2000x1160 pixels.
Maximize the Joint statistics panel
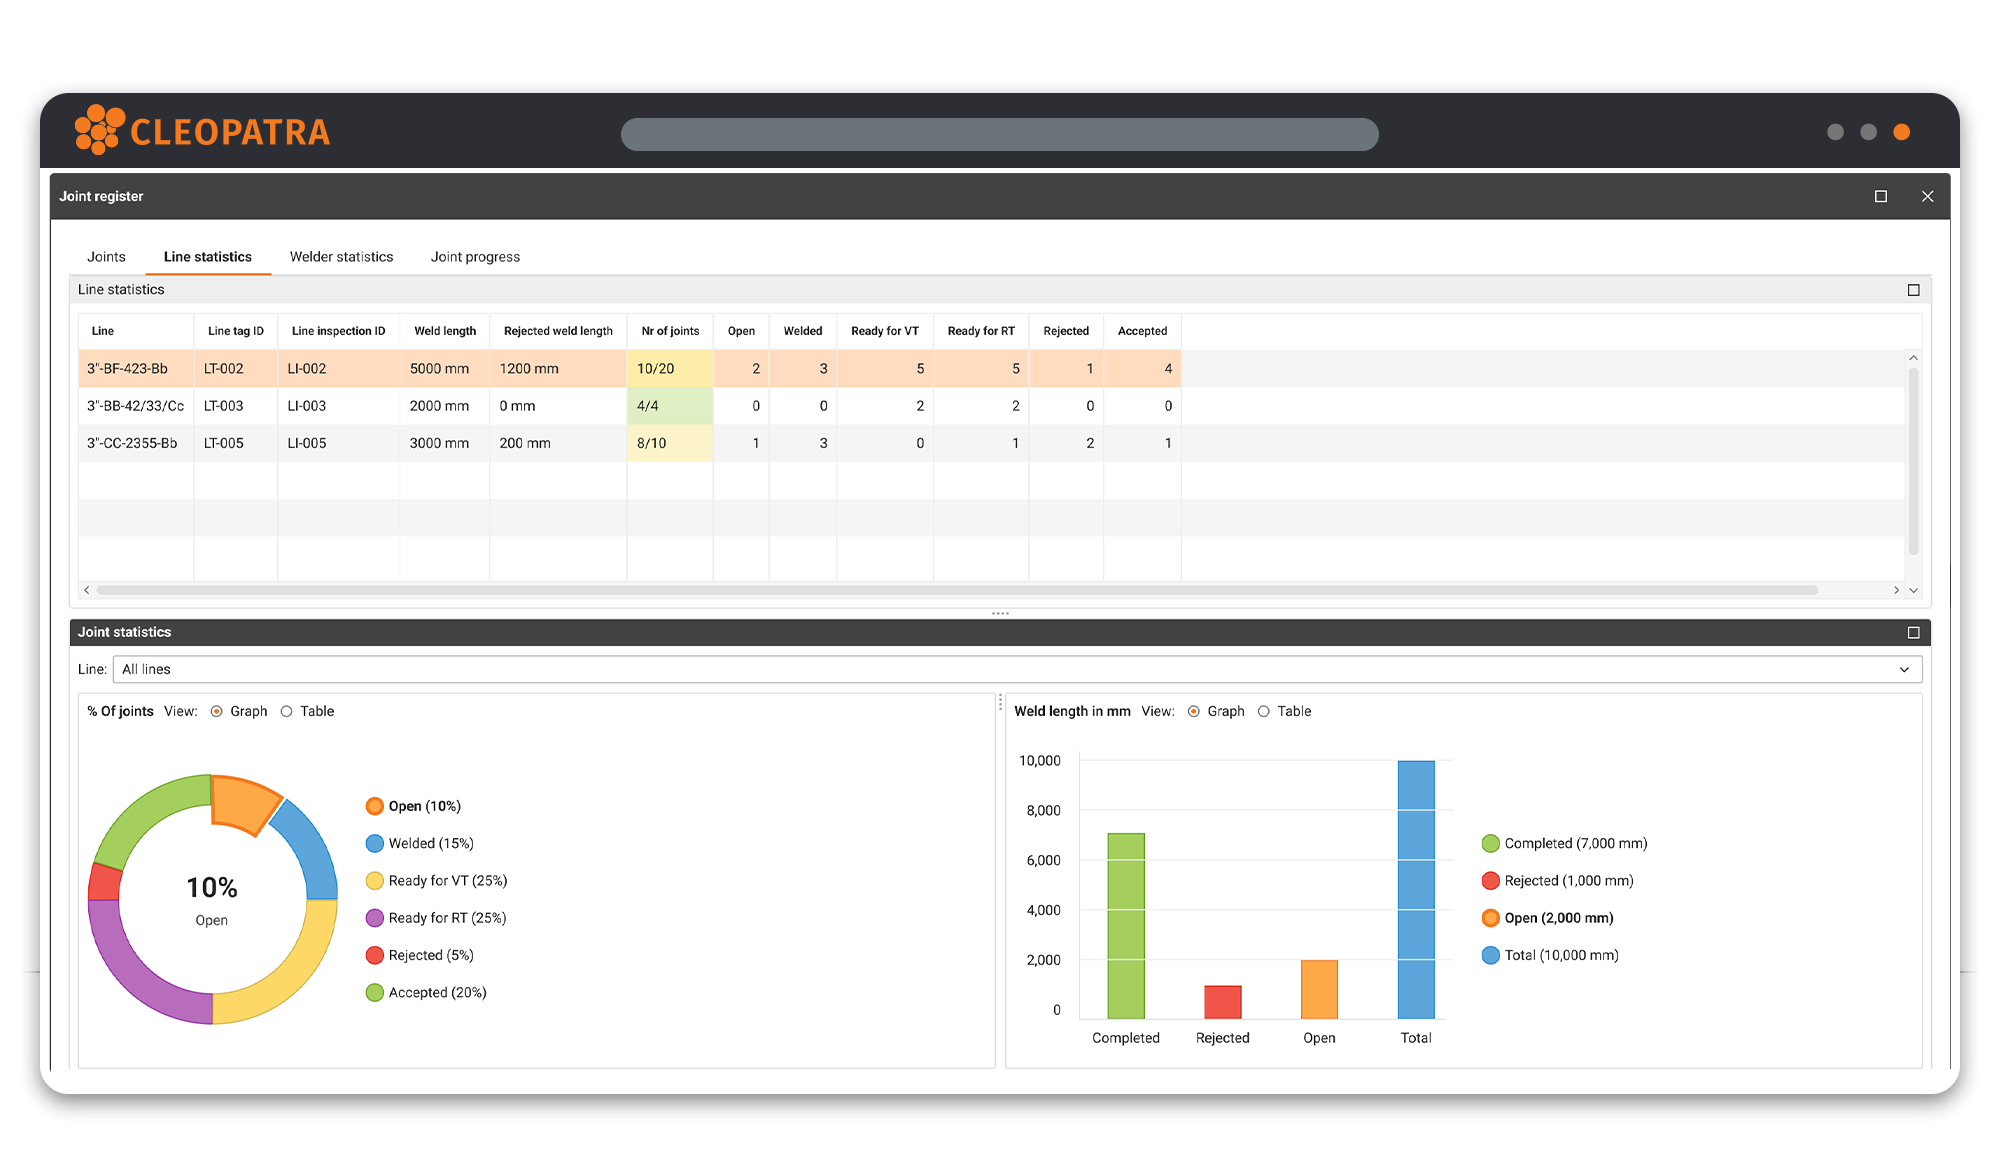click(1913, 632)
